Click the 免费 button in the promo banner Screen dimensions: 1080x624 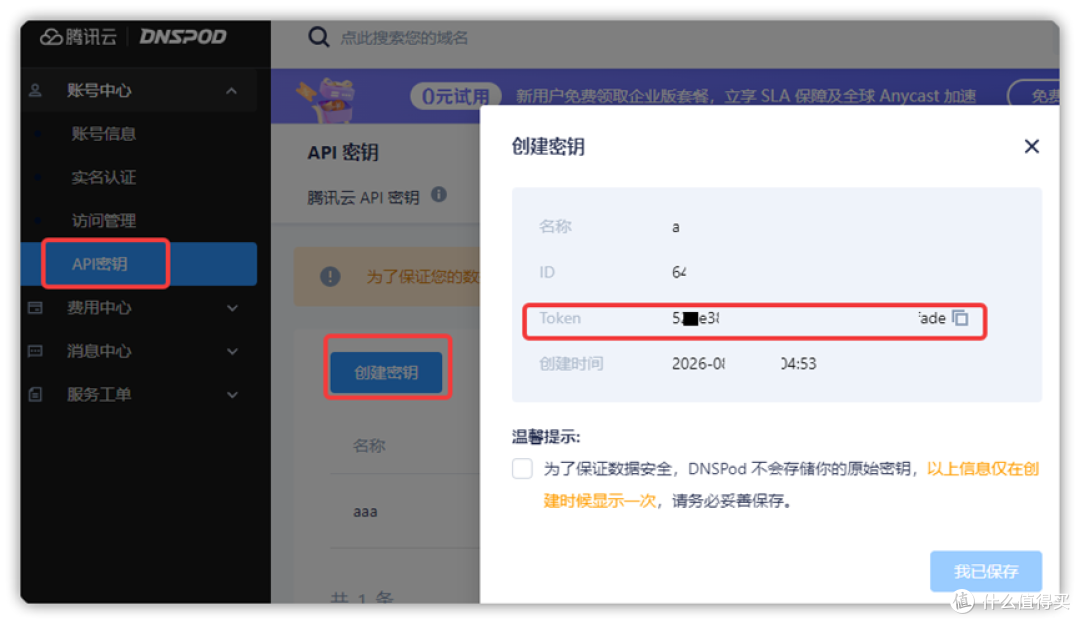[x=1035, y=96]
